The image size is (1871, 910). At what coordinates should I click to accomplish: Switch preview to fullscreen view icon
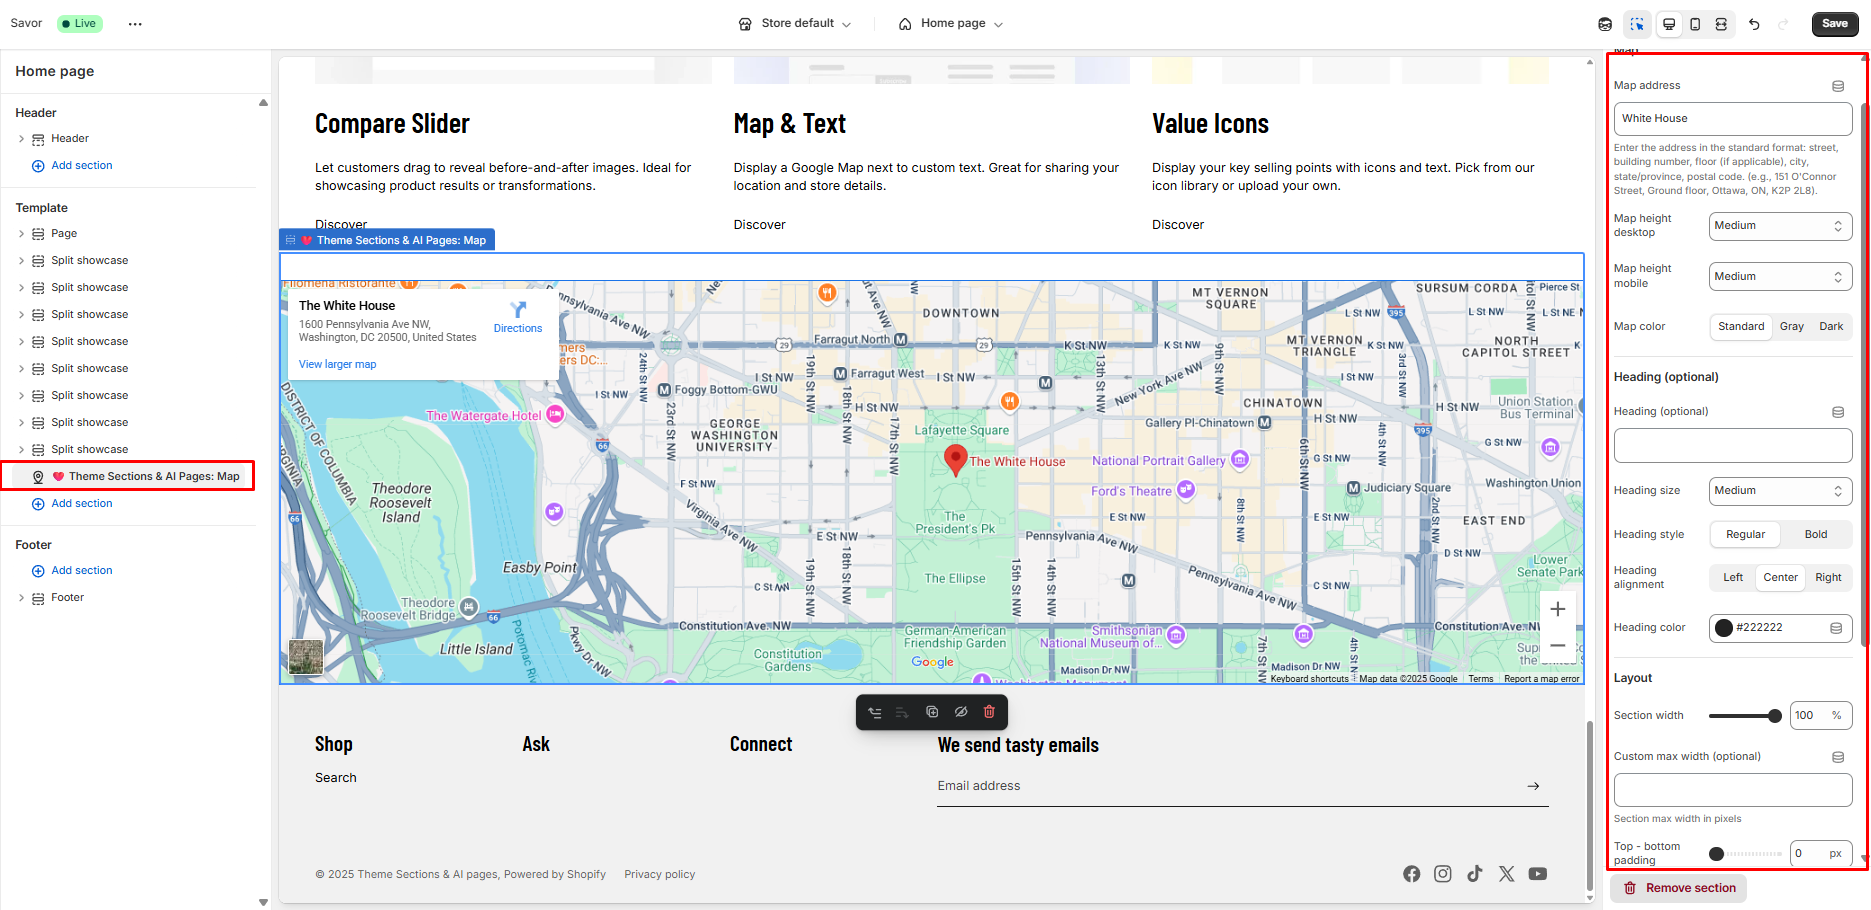click(1721, 24)
